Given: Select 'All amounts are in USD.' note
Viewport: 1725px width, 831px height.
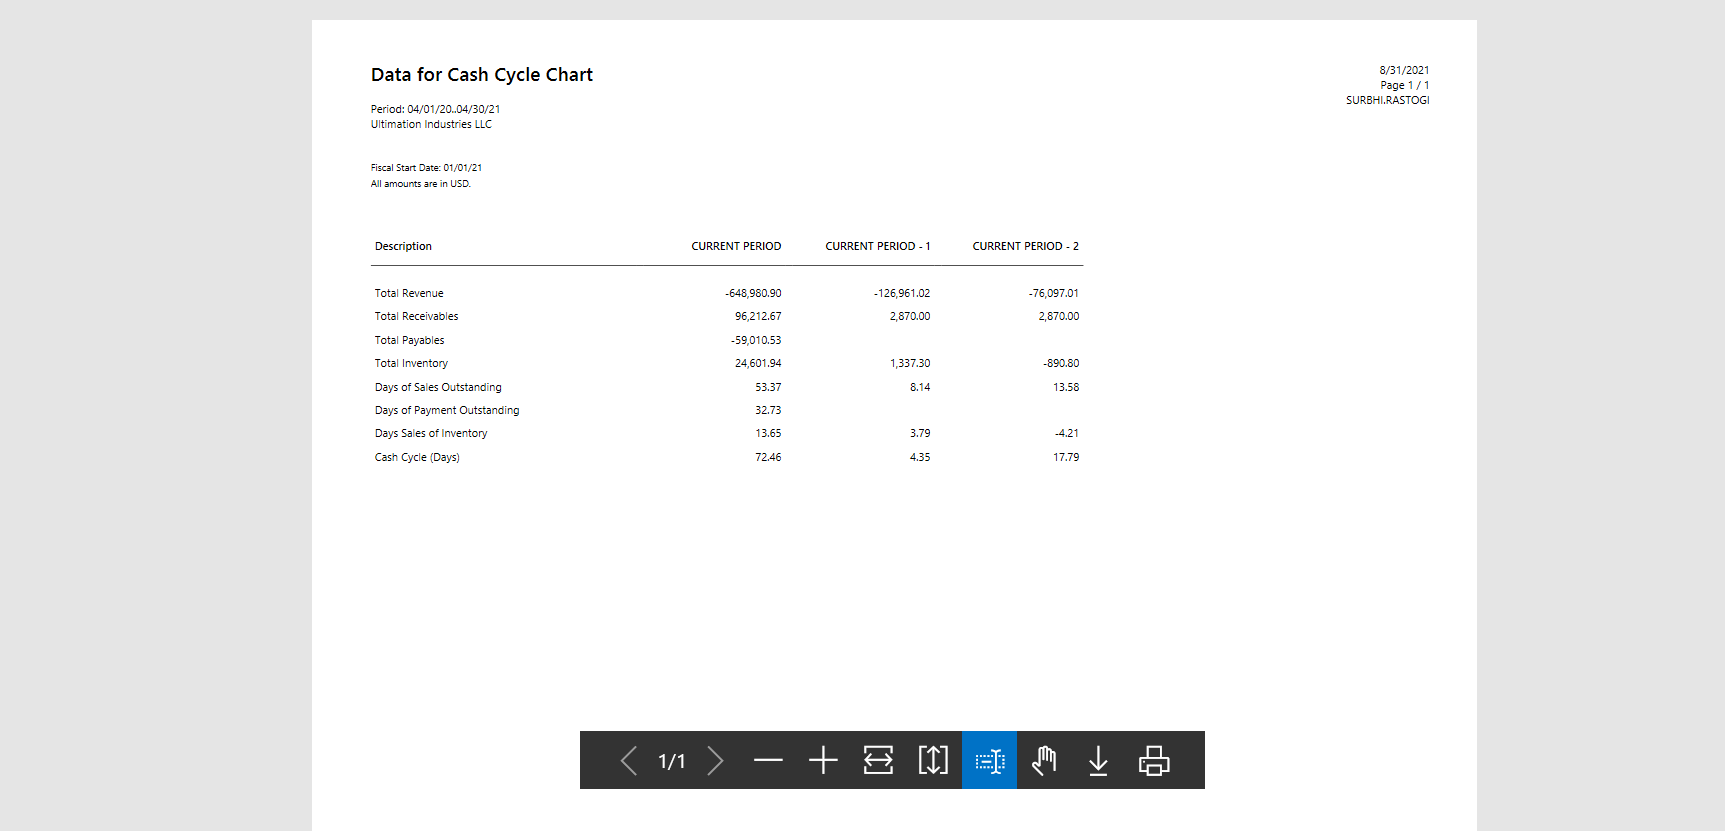Looking at the screenshot, I should [x=420, y=184].
